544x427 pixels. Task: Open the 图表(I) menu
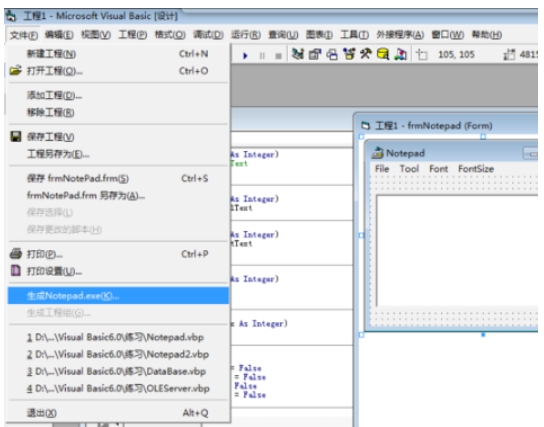(319, 35)
